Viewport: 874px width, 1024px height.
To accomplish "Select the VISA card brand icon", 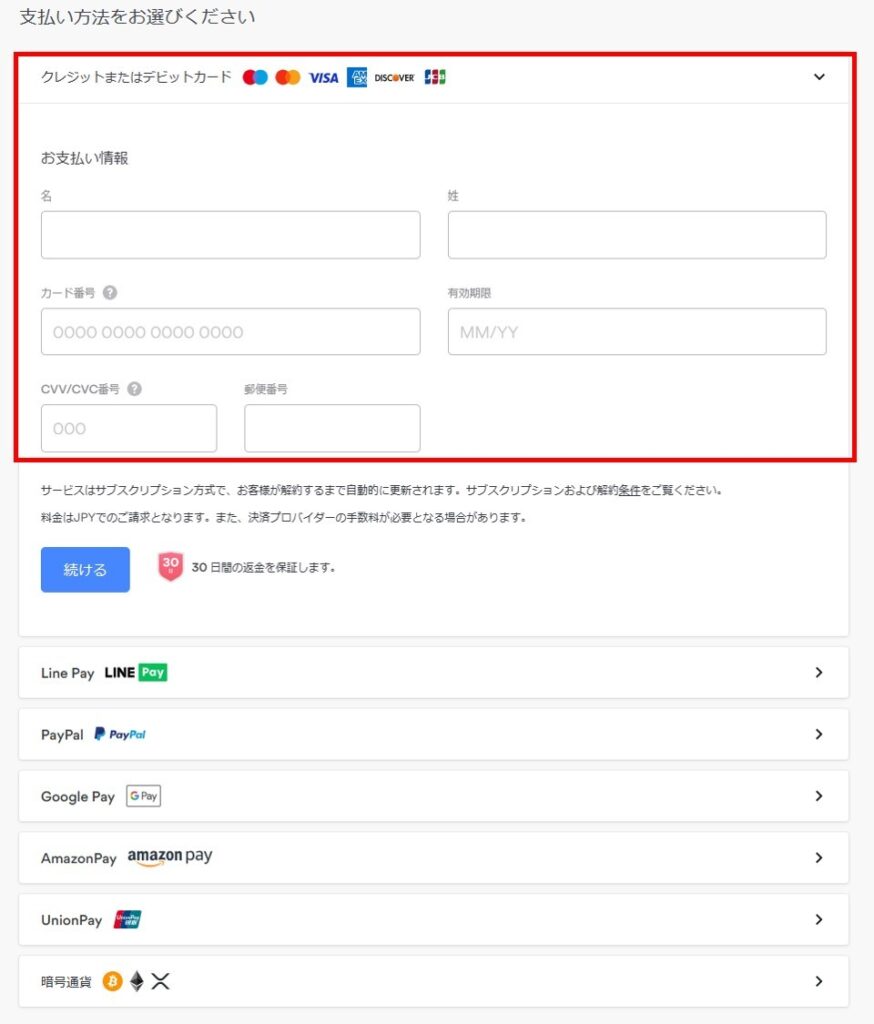I will click(323, 77).
